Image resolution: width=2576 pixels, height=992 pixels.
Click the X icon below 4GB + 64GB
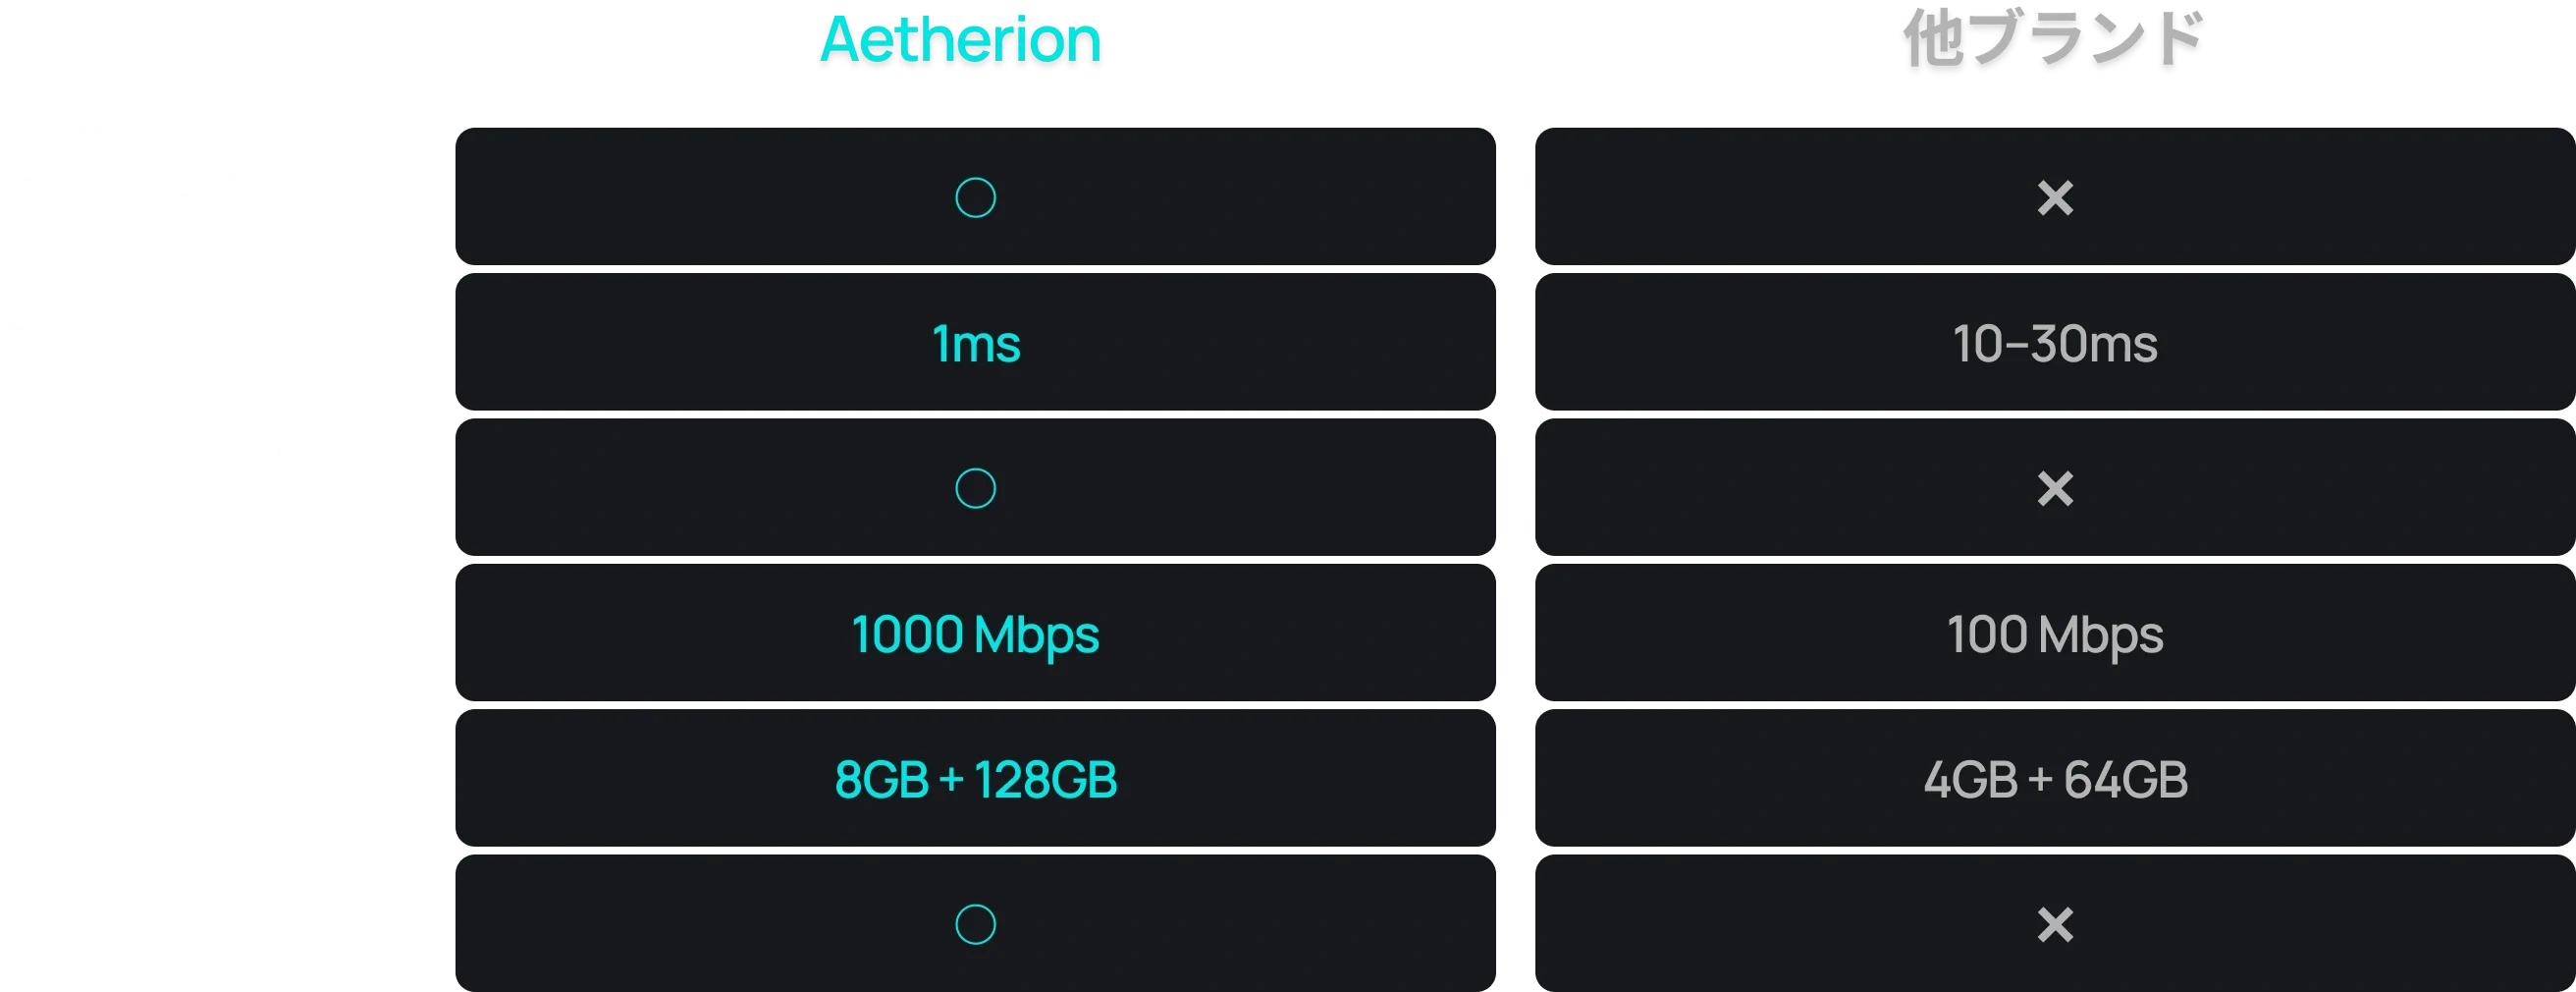coord(2055,924)
